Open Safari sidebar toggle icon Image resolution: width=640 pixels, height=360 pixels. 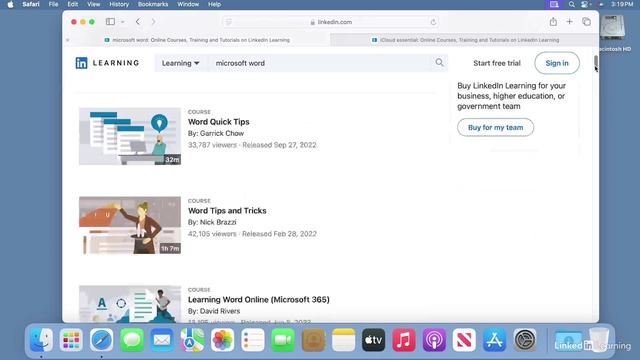pyautogui.click(x=110, y=22)
